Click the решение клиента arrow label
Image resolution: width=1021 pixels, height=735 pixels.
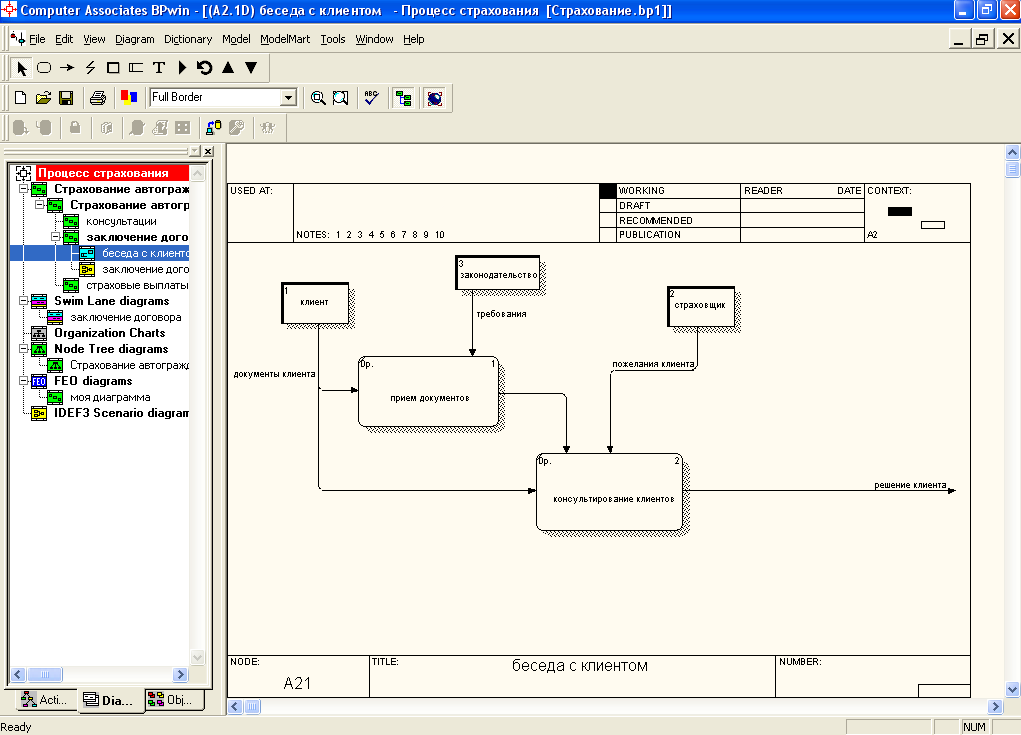pyautogui.click(x=910, y=485)
